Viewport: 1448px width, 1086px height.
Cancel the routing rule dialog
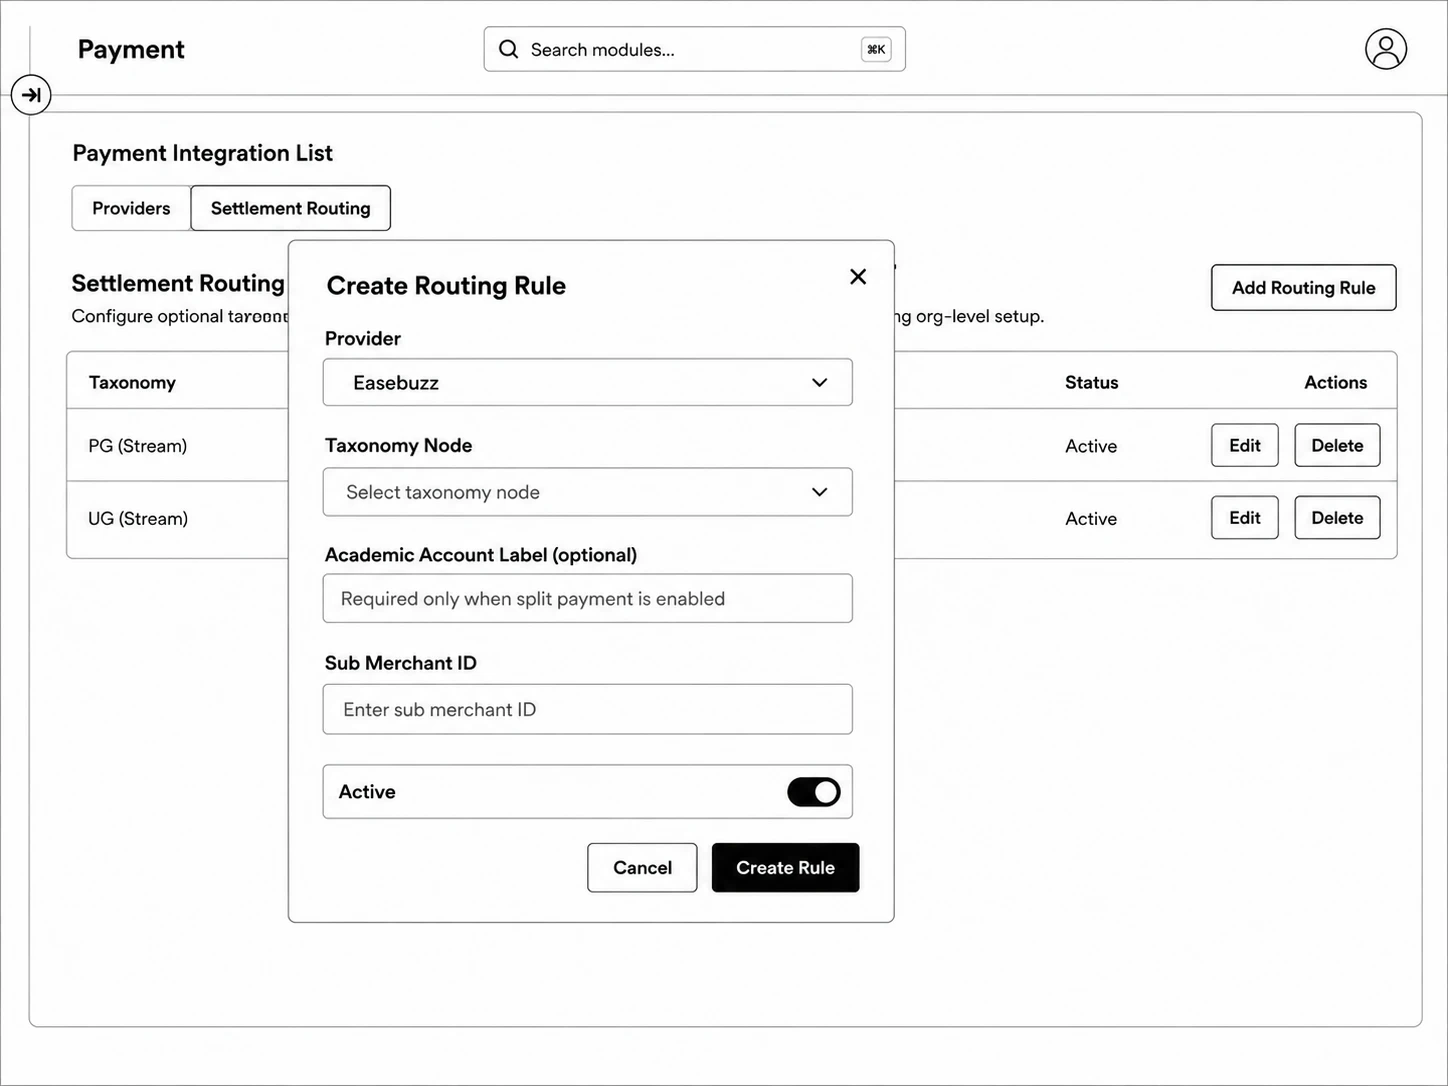[642, 868]
